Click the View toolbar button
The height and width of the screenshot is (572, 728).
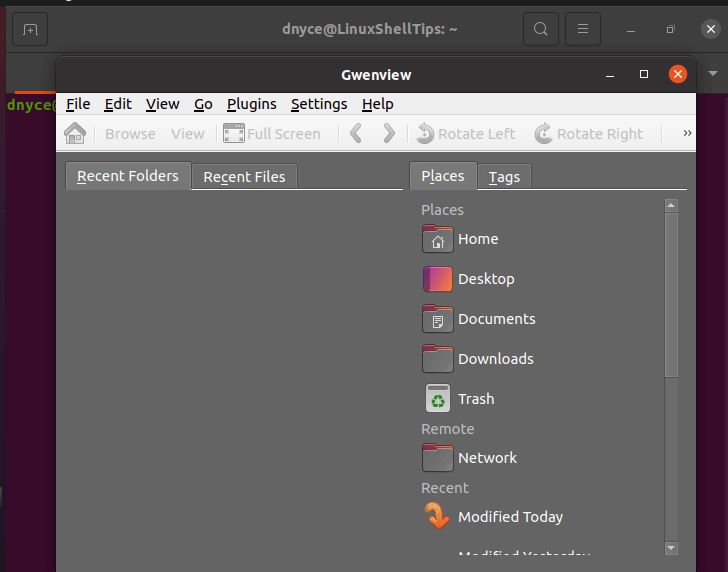coord(188,134)
